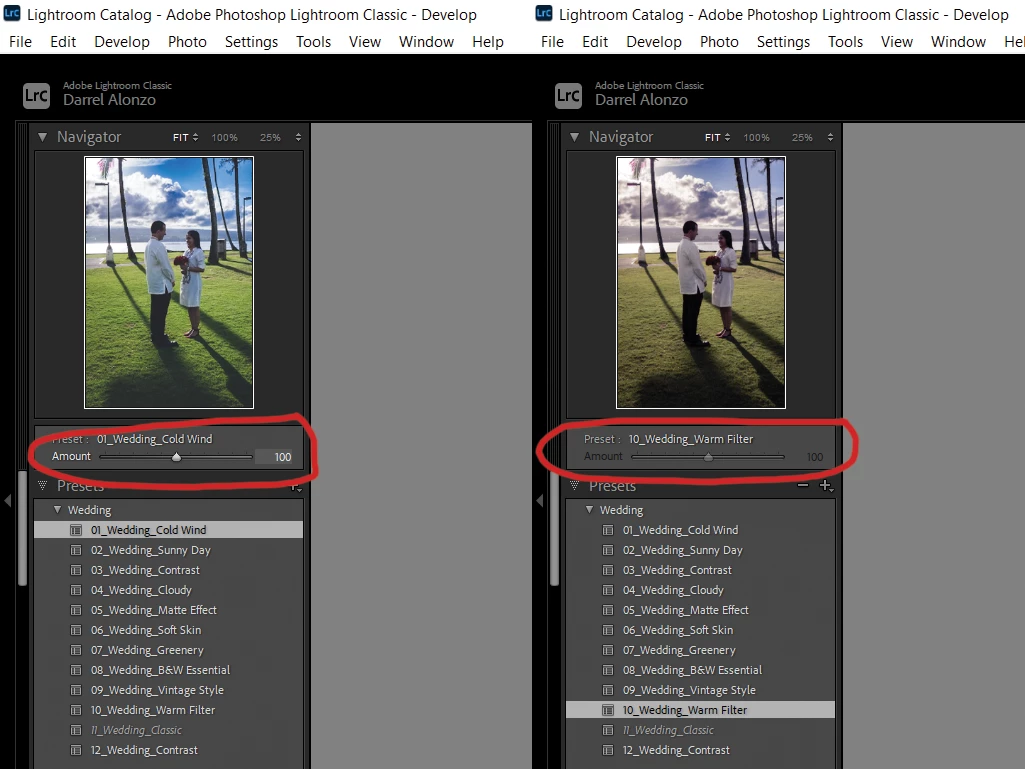Open Settings menu in right window

(783, 42)
